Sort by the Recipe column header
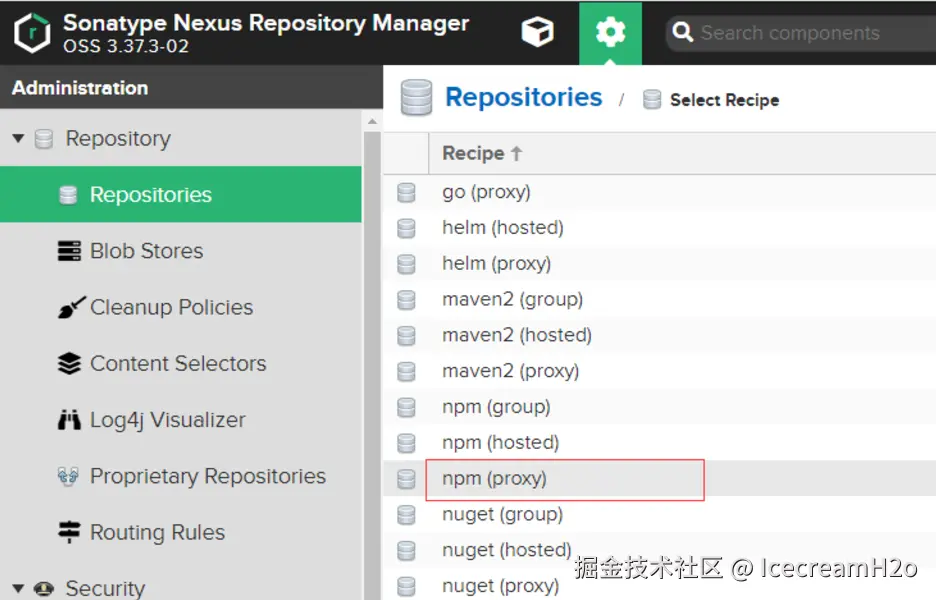The image size is (936, 600). click(482, 153)
